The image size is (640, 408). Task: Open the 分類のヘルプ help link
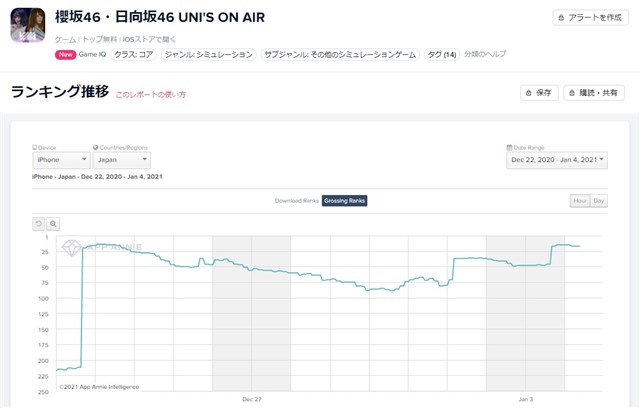[x=485, y=54]
